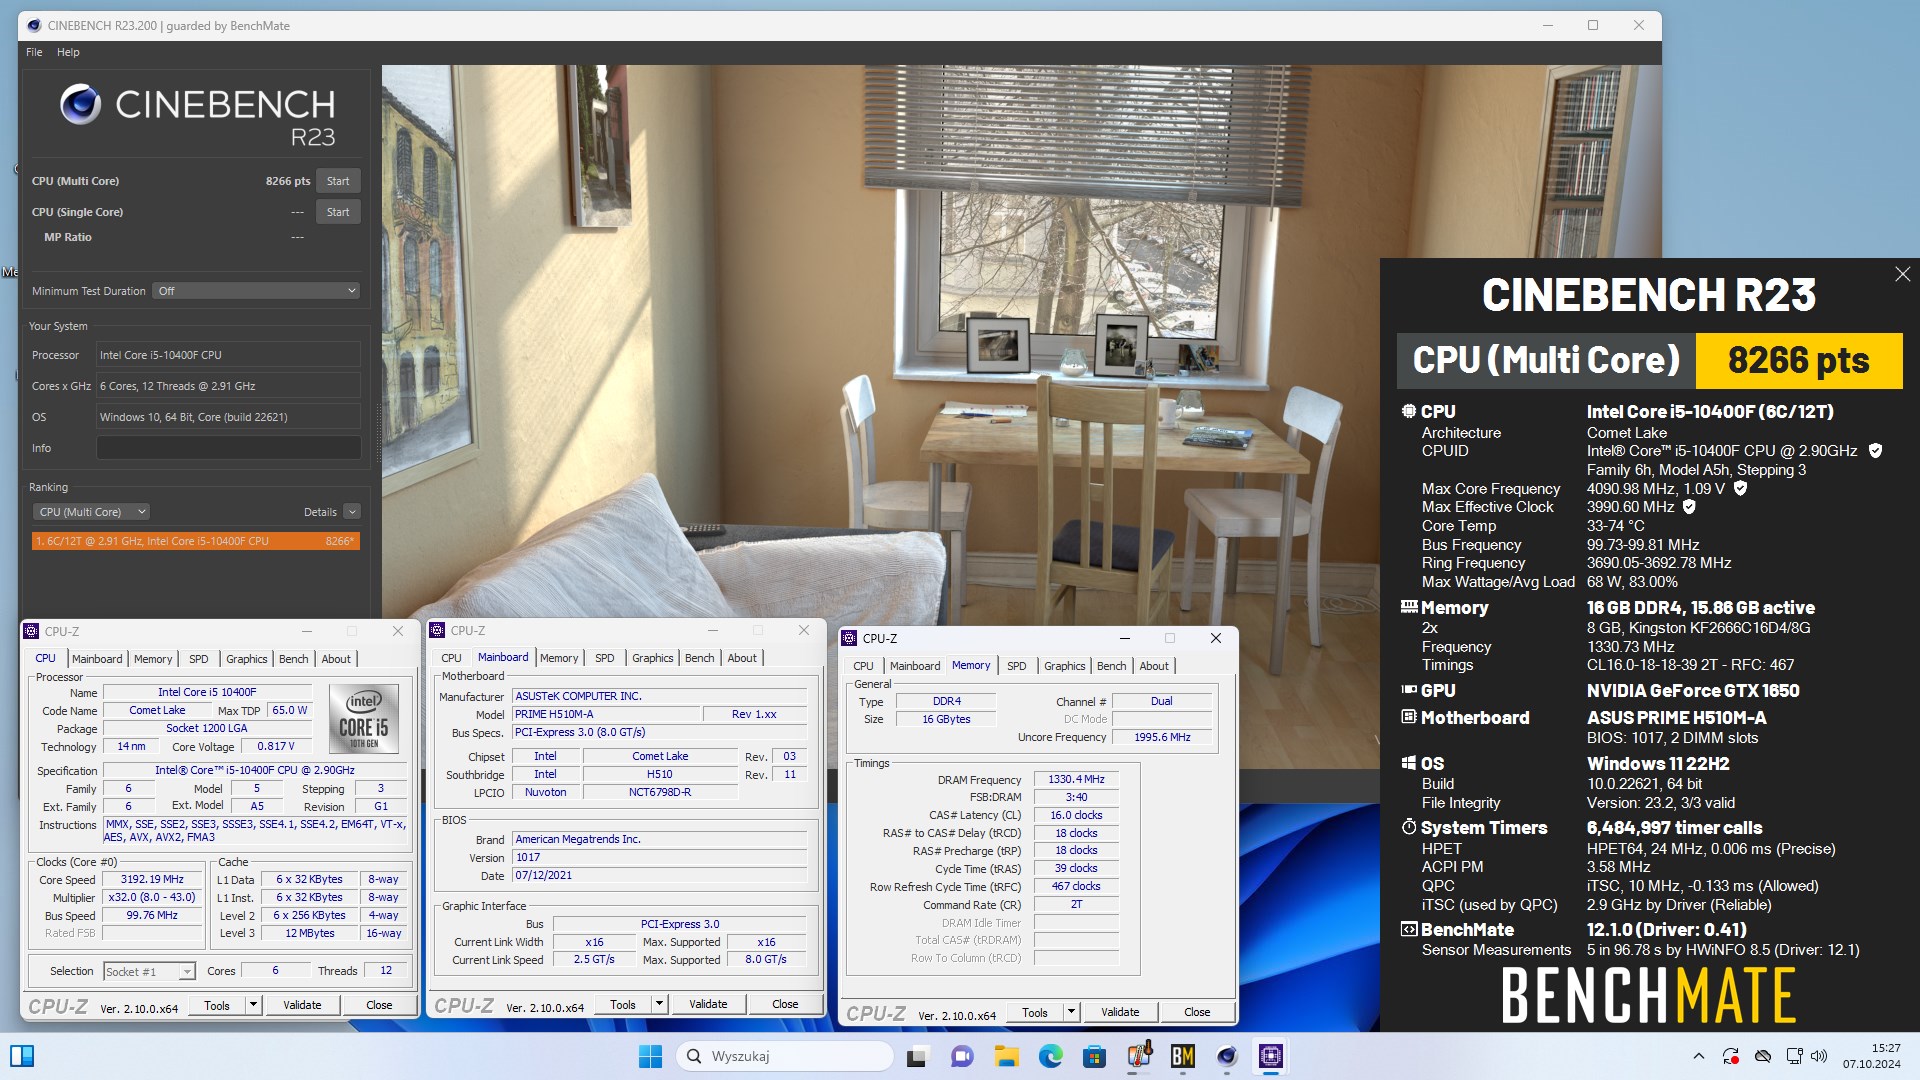Open the File menu in Cinebench
Image resolution: width=1920 pixels, height=1080 pixels.
click(34, 52)
